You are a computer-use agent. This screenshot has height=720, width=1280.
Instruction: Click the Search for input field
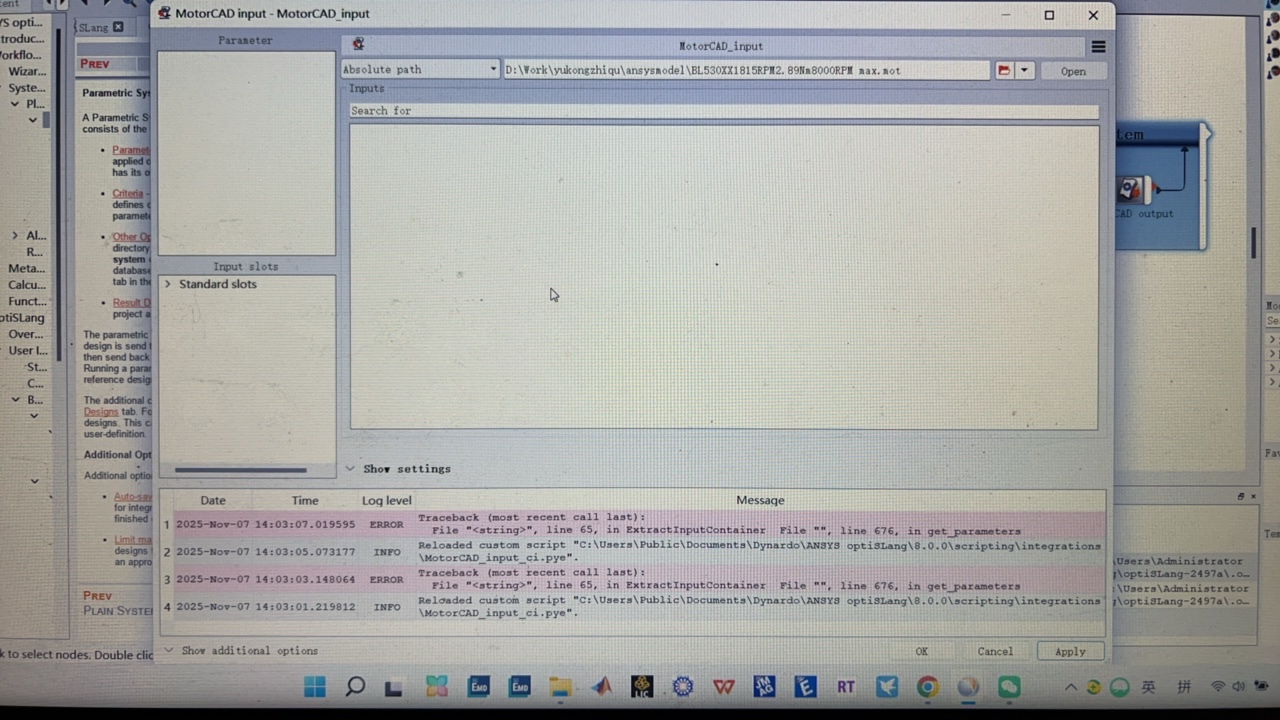pos(723,111)
